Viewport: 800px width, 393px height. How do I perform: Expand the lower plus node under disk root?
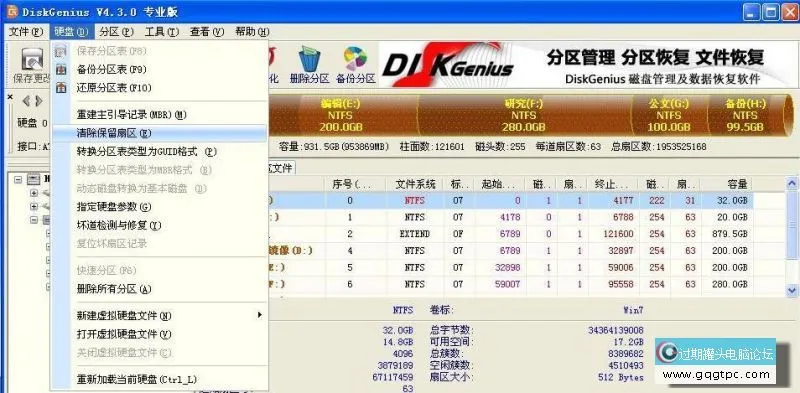[34, 207]
